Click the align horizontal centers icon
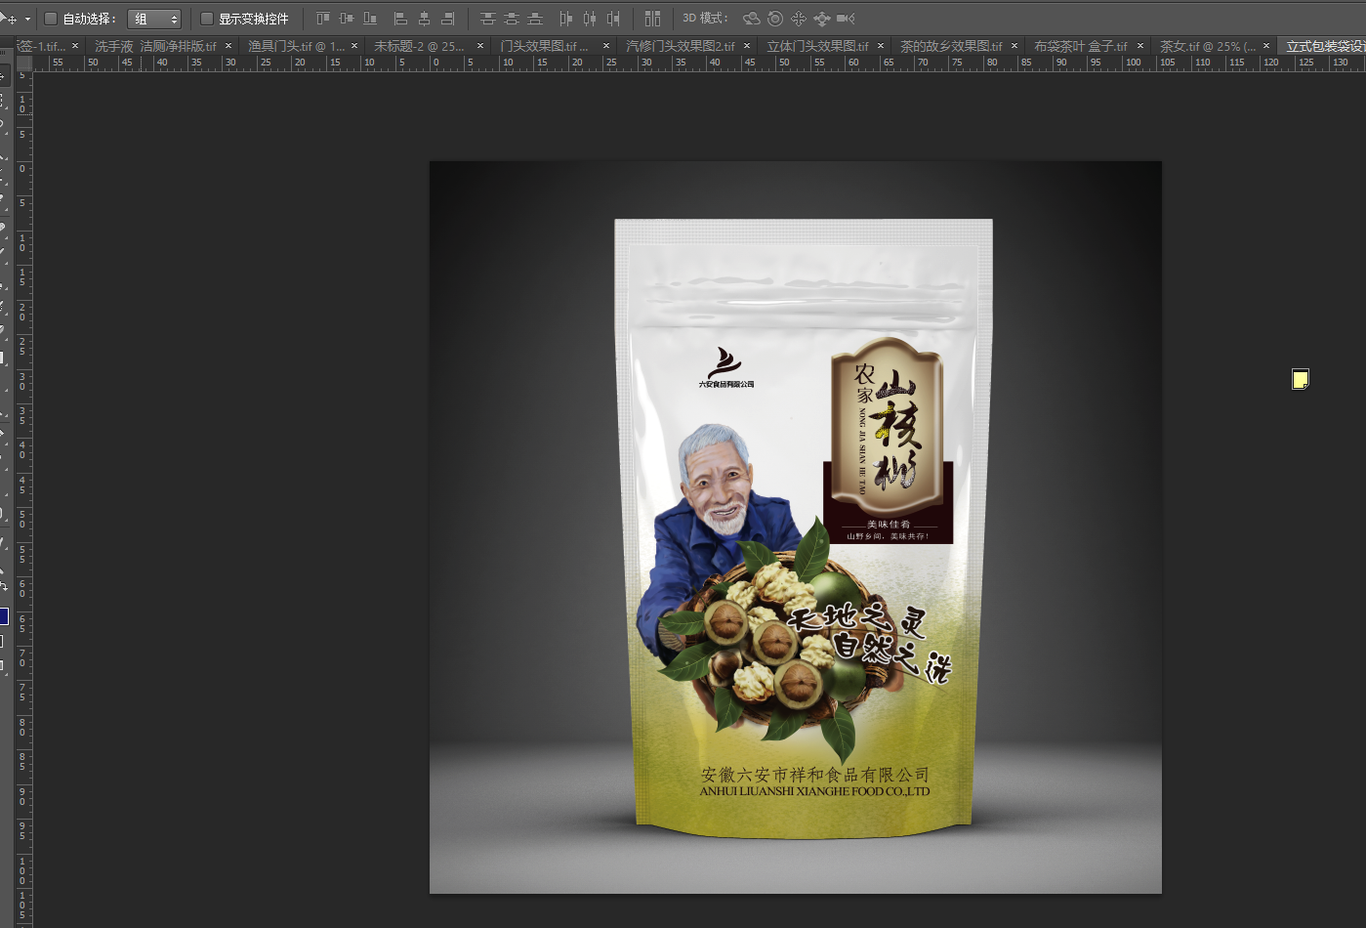1366x928 pixels. 424,18
